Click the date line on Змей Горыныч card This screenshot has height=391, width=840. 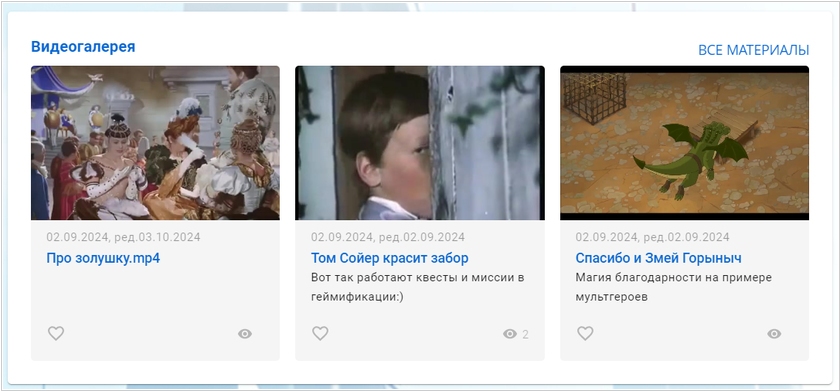[x=652, y=237]
